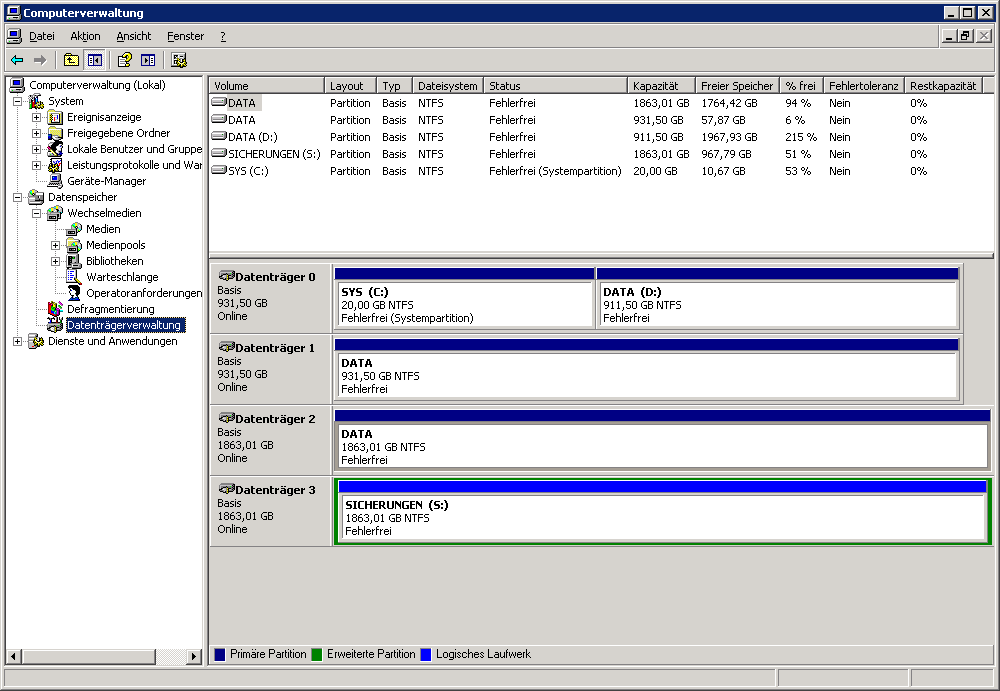Image resolution: width=1000 pixels, height=691 pixels.
Task: Toggle the console tree show/hide icon
Action: click(95, 60)
